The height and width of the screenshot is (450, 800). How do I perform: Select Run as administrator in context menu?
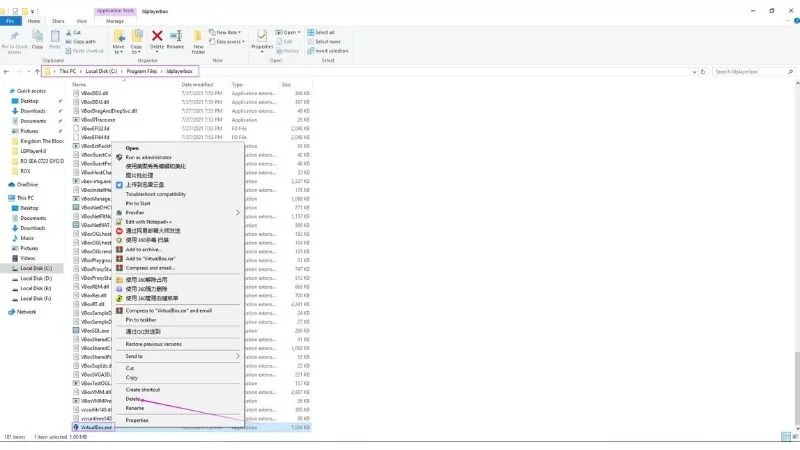coord(148,157)
